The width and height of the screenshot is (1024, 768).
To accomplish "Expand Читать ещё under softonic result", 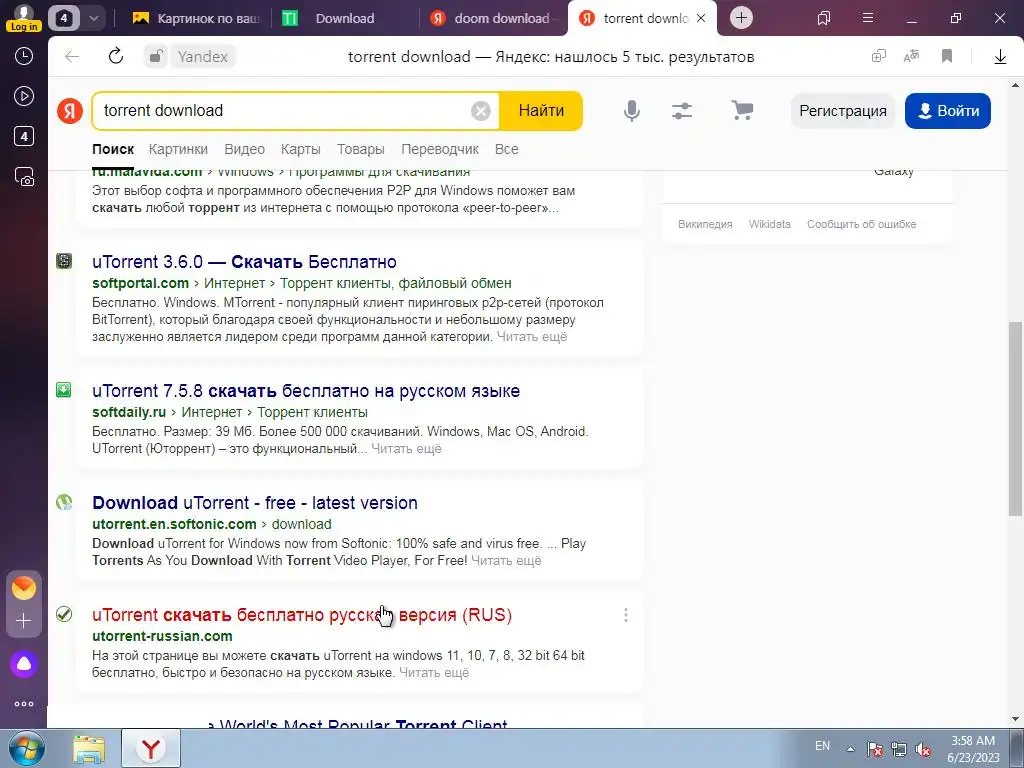I will pyautogui.click(x=506, y=561).
